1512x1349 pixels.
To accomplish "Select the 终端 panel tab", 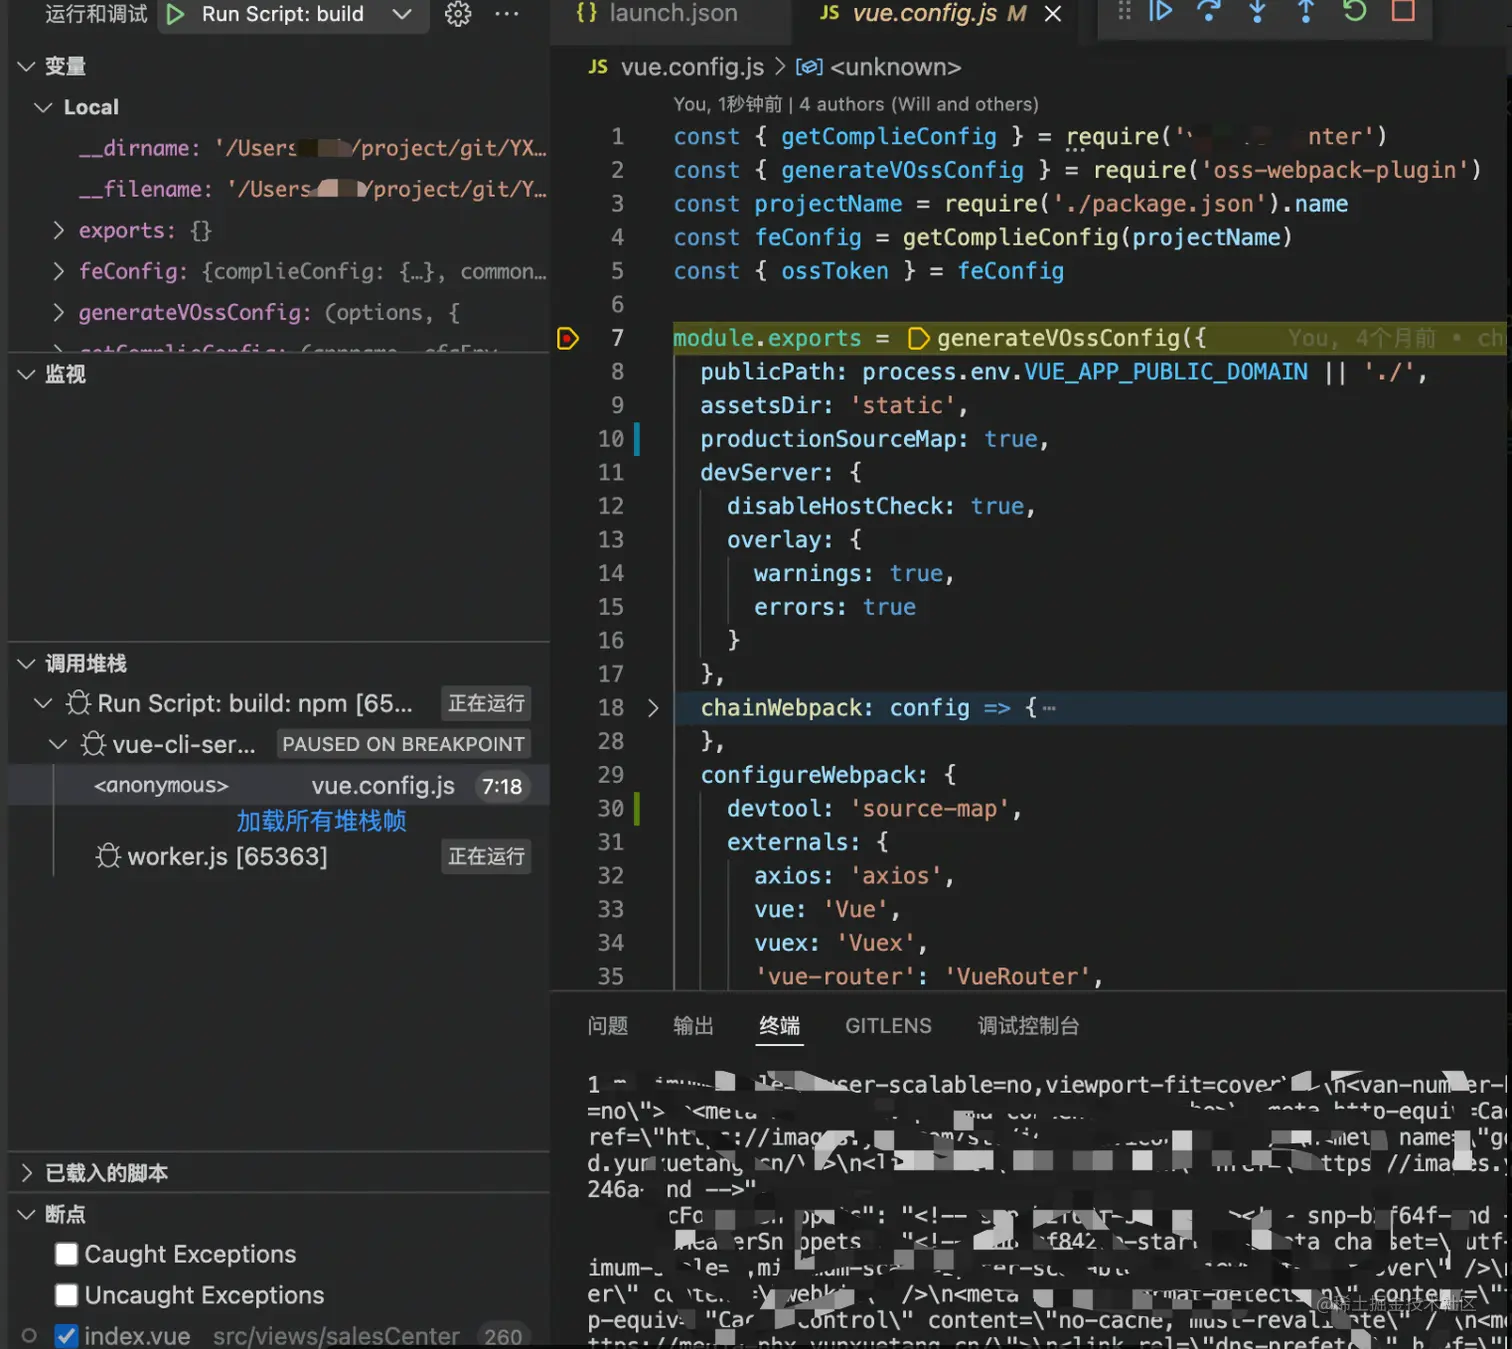I will 780,1026.
